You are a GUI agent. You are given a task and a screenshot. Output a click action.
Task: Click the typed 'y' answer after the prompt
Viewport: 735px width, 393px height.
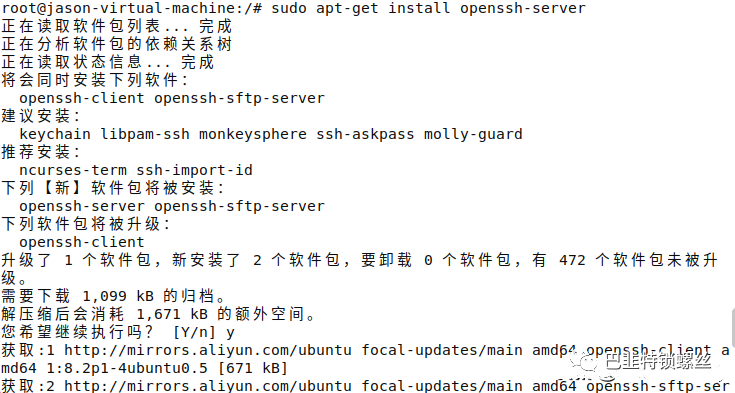click(230, 333)
